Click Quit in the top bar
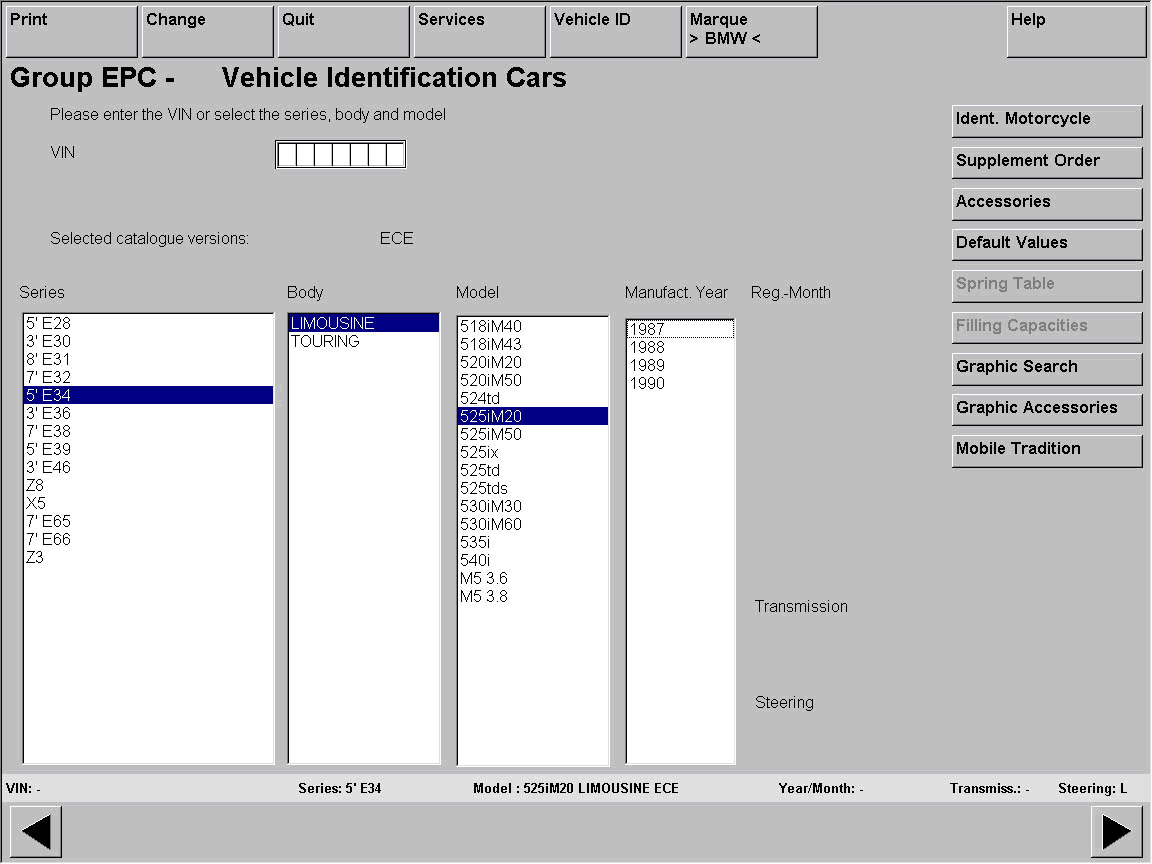This screenshot has width=1152, height=864. coord(343,32)
